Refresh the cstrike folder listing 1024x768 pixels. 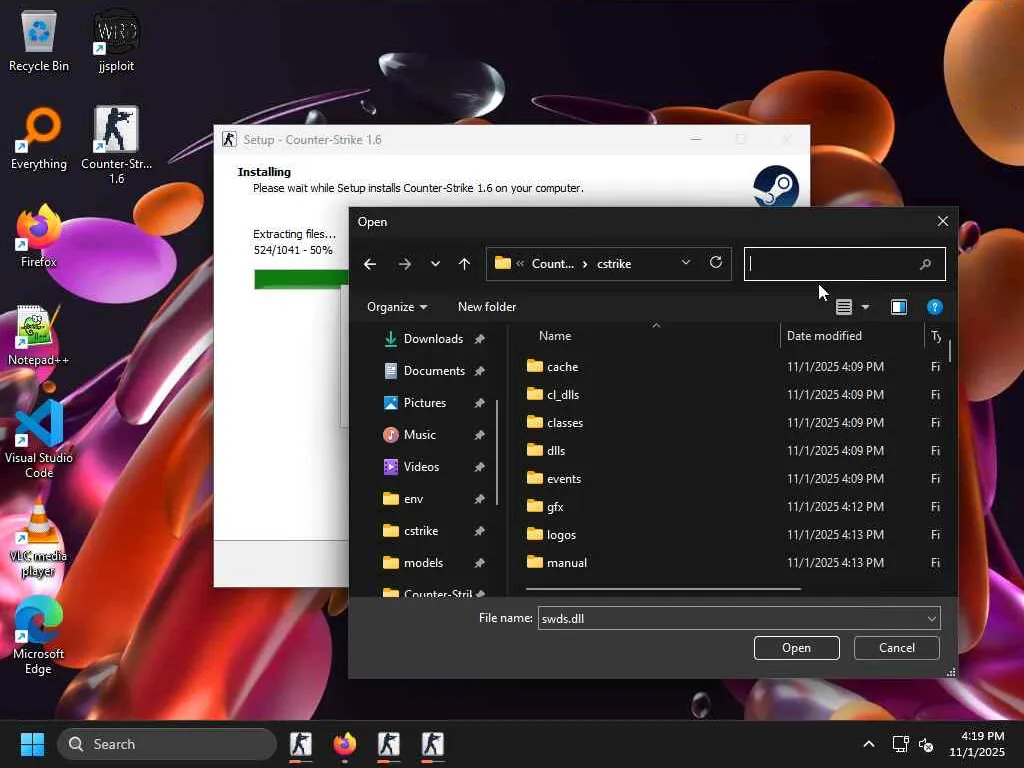pyautogui.click(x=716, y=263)
